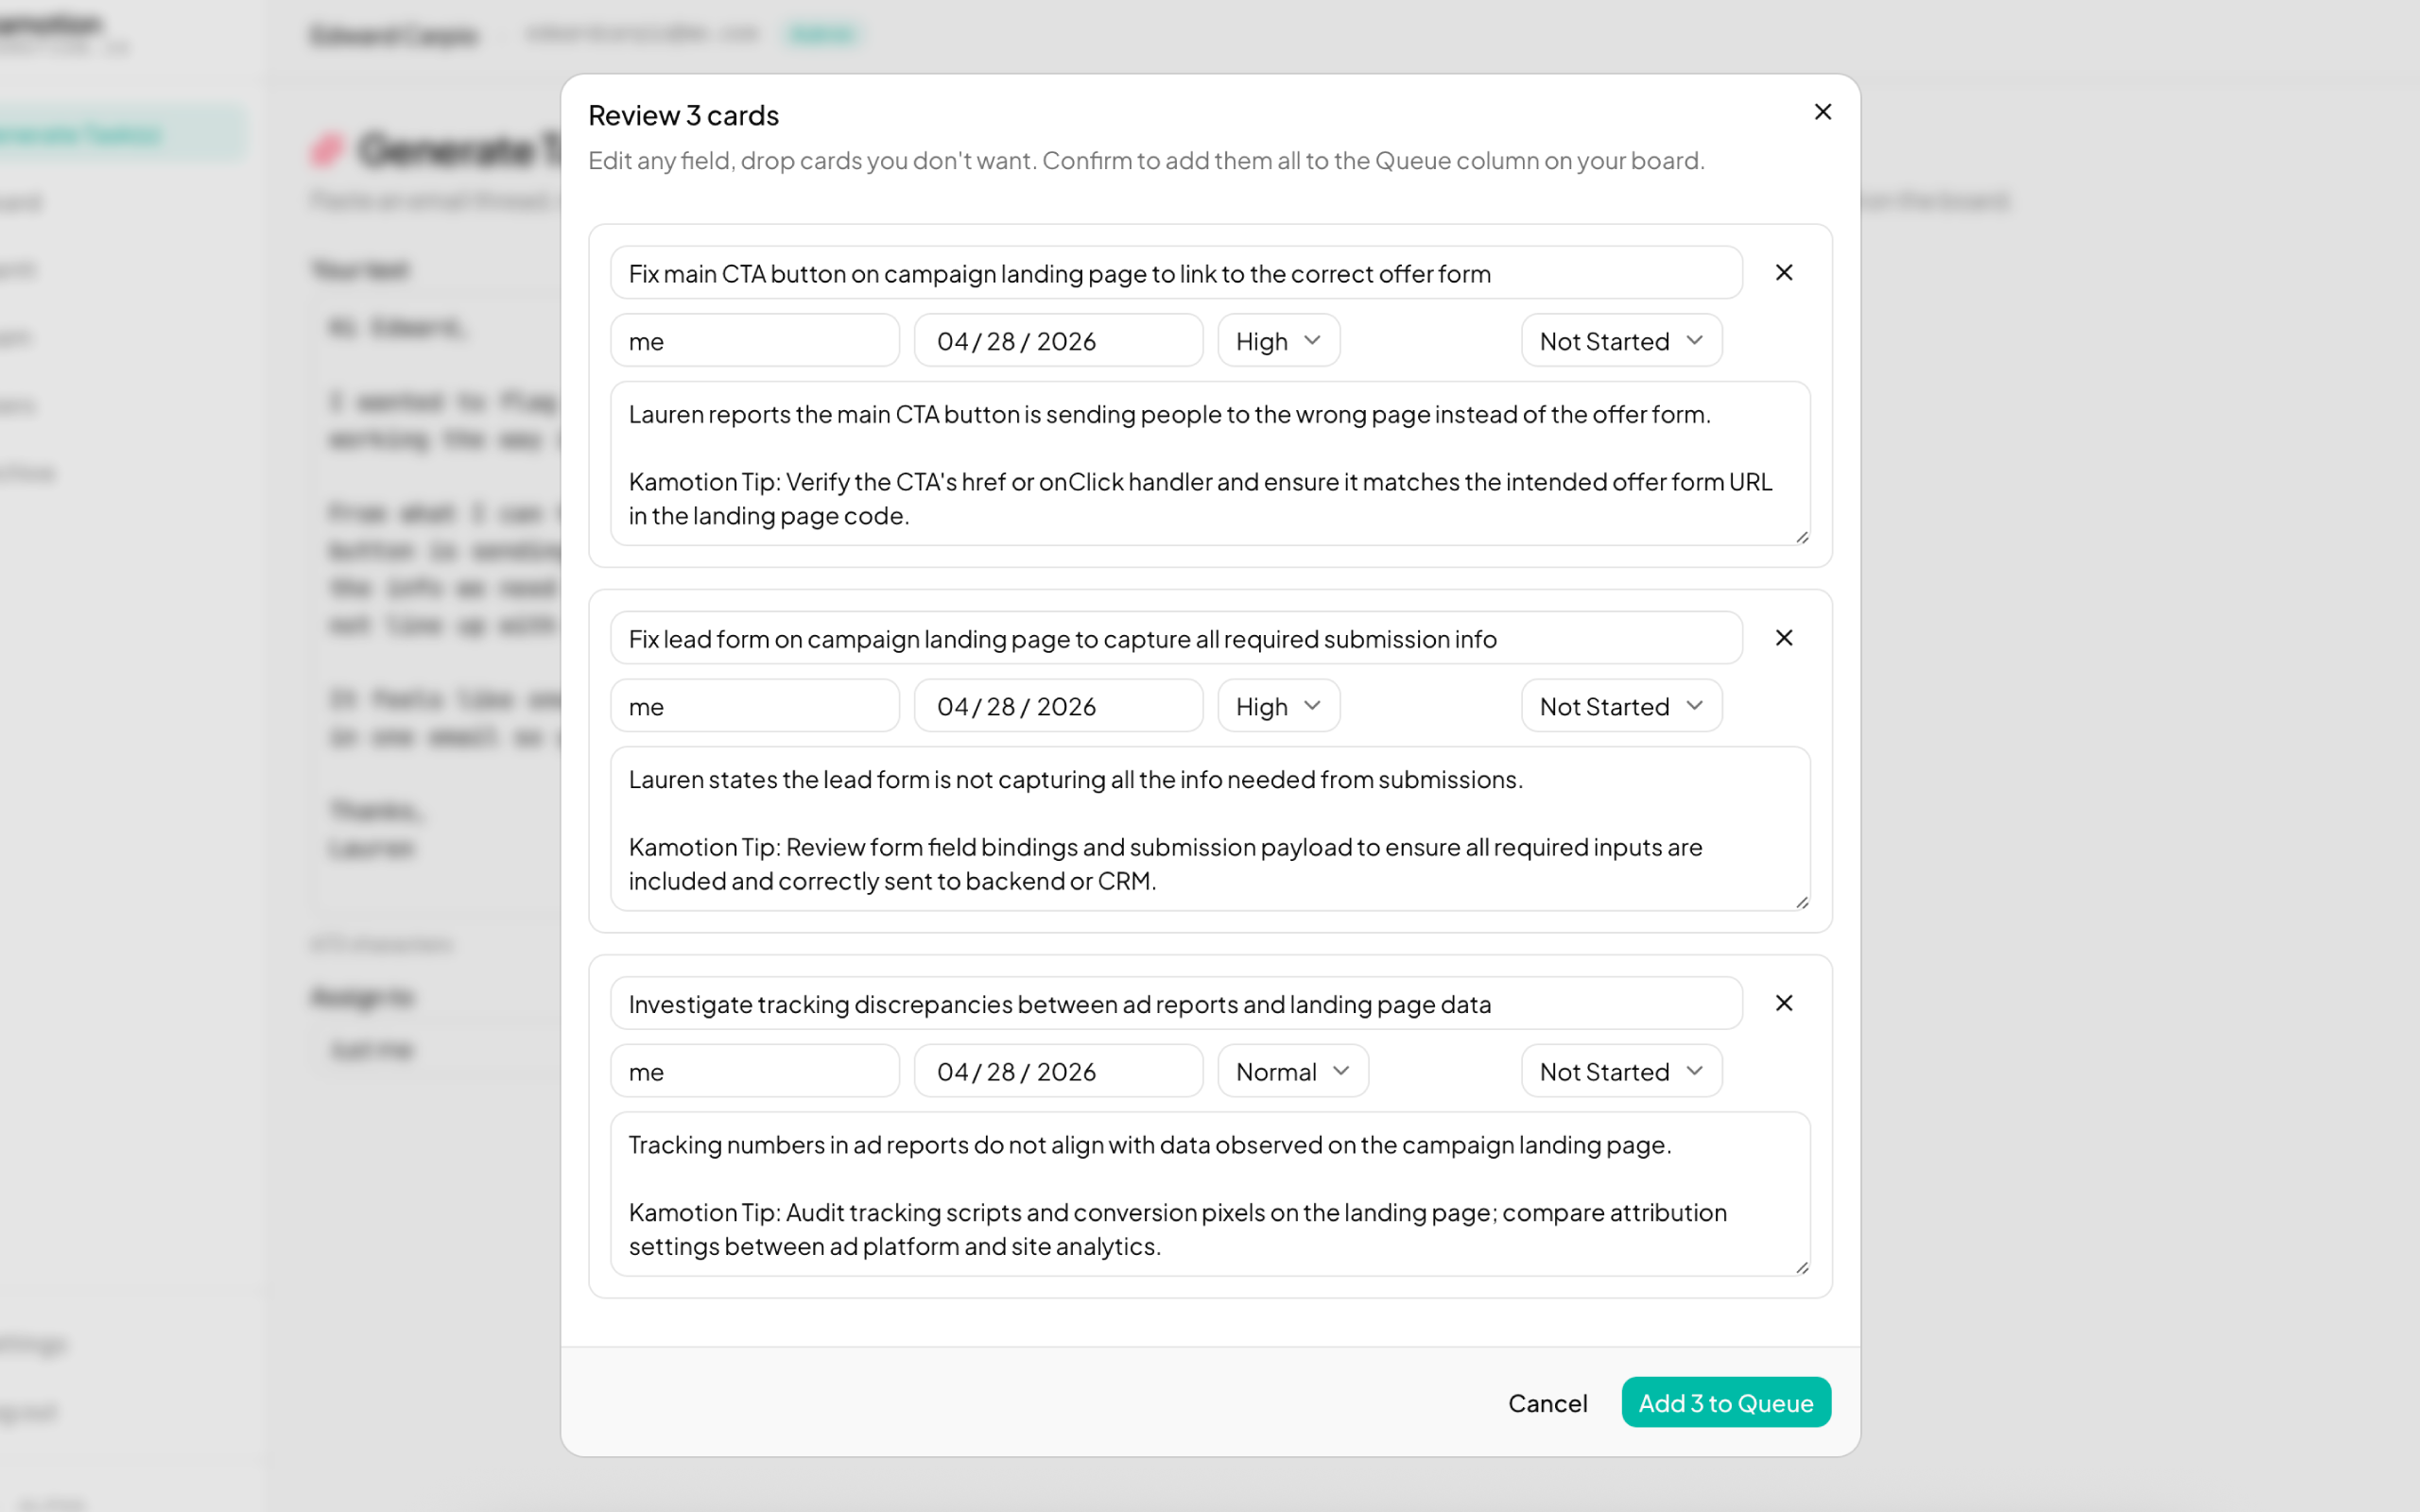Edit the assignee field on the tracking card

click(x=754, y=1070)
